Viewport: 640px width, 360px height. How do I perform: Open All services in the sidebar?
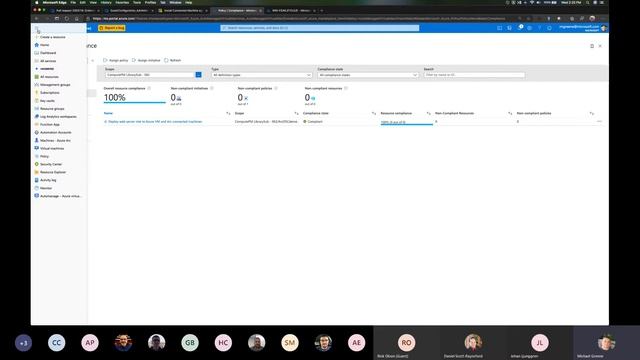tap(48, 61)
